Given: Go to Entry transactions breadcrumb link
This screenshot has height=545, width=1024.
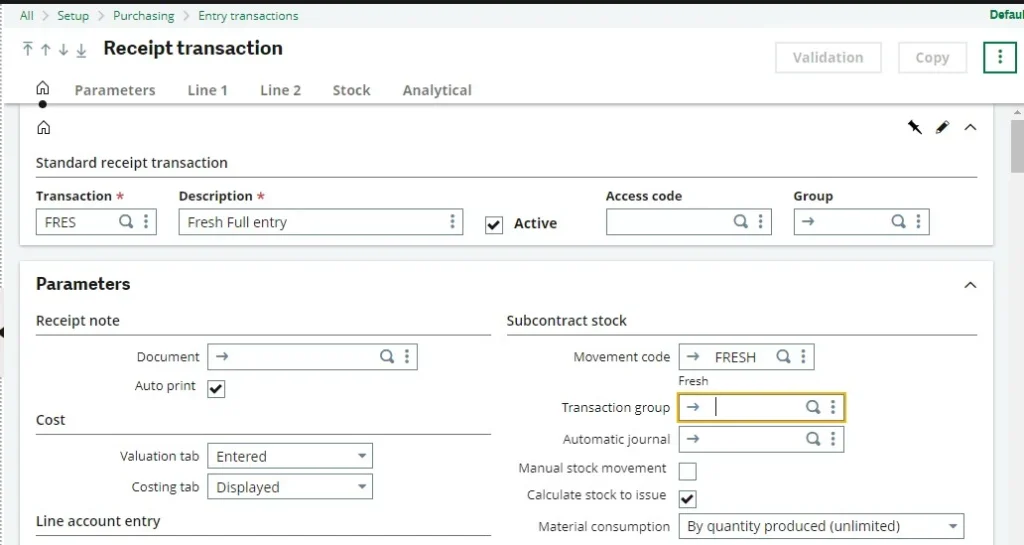Looking at the screenshot, I should pyautogui.click(x=248, y=16).
